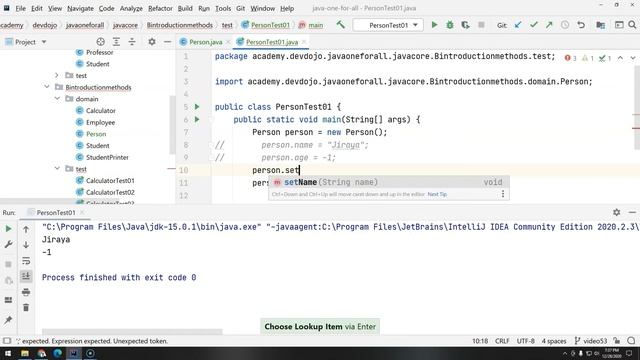This screenshot has height=360, width=640.
Task: Pin the Run tab with pin icon
Action: 8,320
